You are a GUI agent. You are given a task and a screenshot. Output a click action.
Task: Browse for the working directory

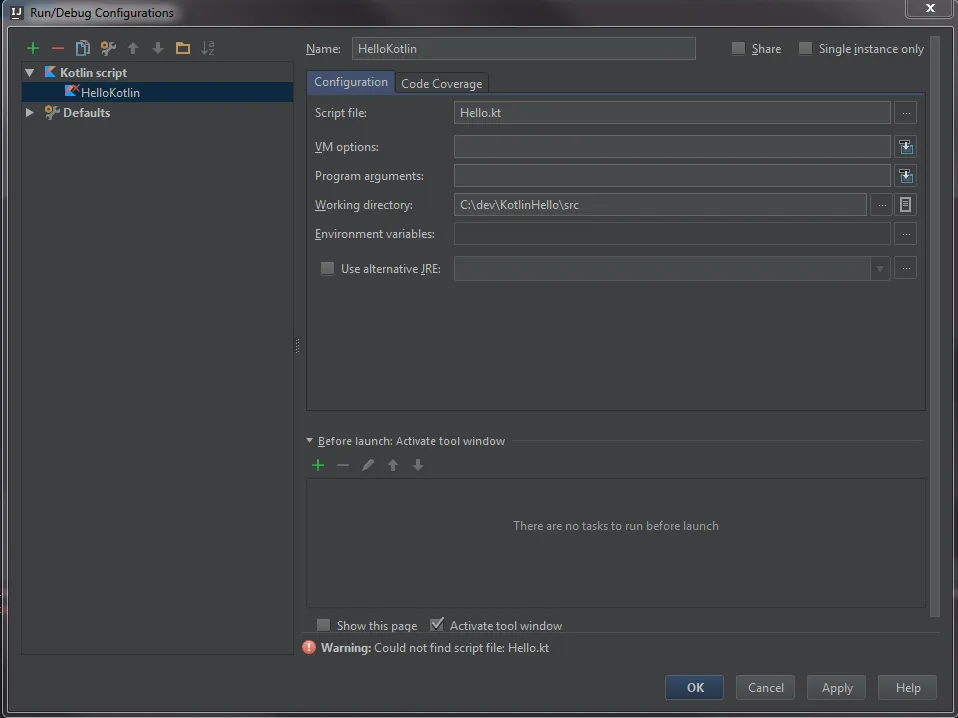(882, 205)
